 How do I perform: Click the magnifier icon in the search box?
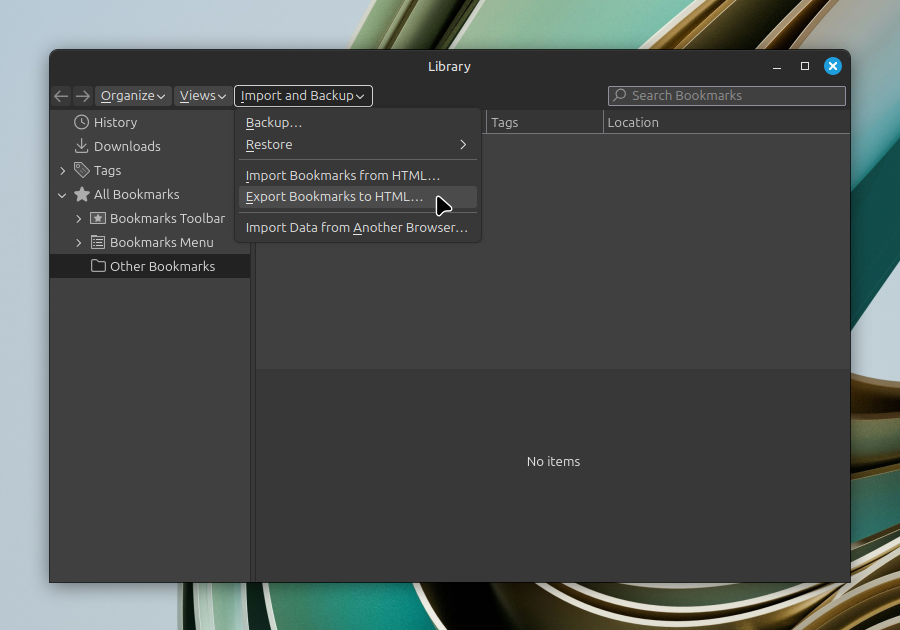pos(620,95)
